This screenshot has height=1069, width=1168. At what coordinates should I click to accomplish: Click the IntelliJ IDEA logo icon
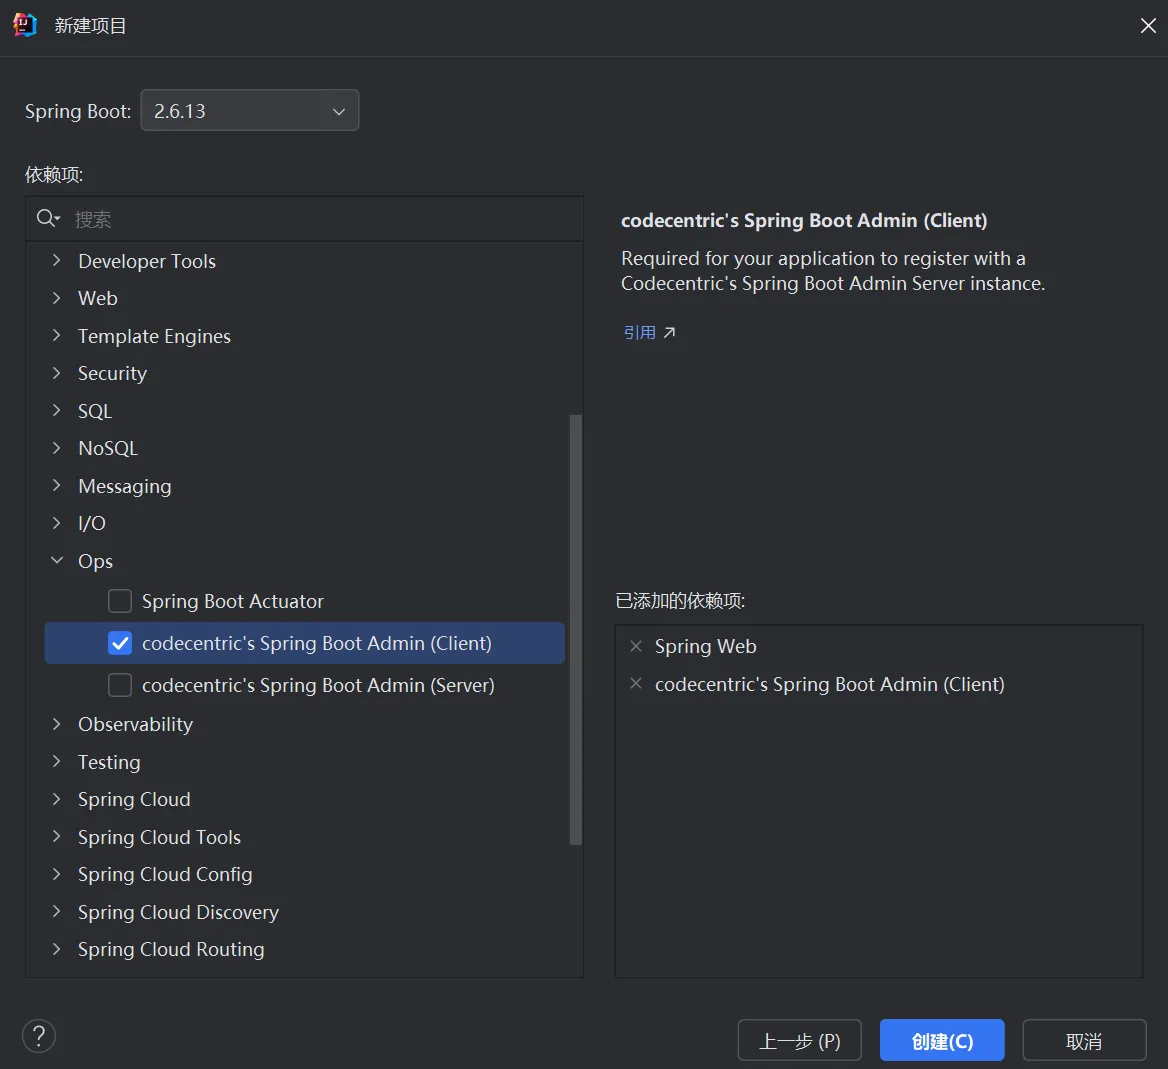pyautogui.click(x=25, y=26)
